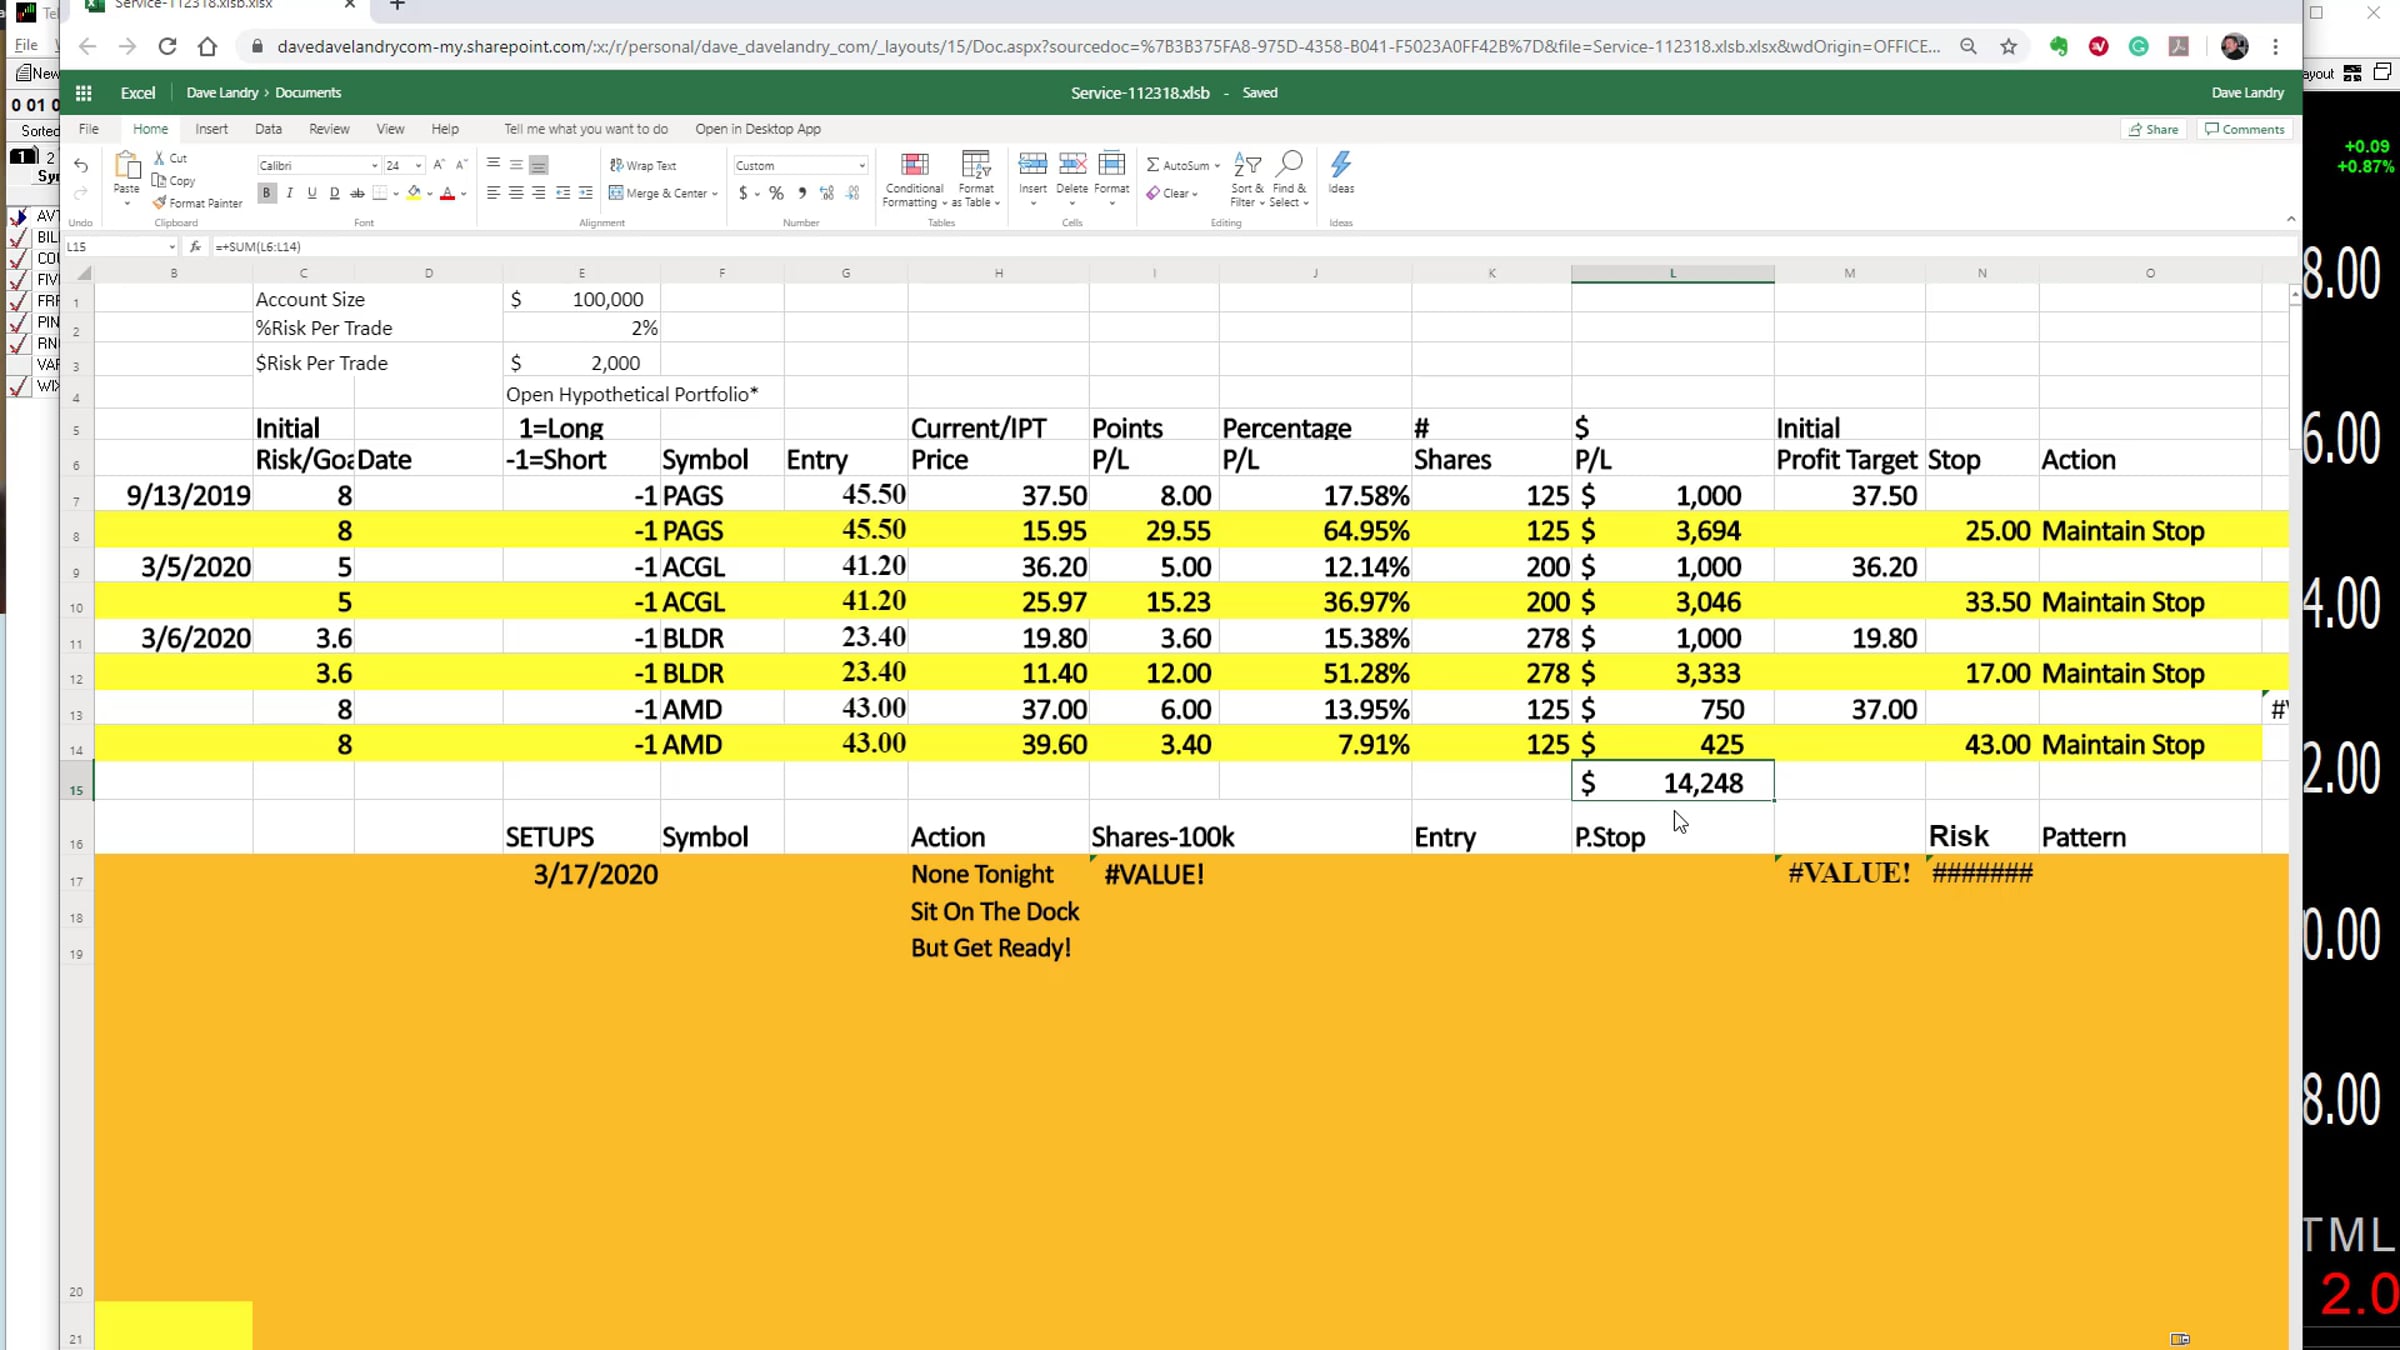This screenshot has width=2400, height=1350.
Task: Click the Tell me what you want to do box
Action: coord(586,129)
